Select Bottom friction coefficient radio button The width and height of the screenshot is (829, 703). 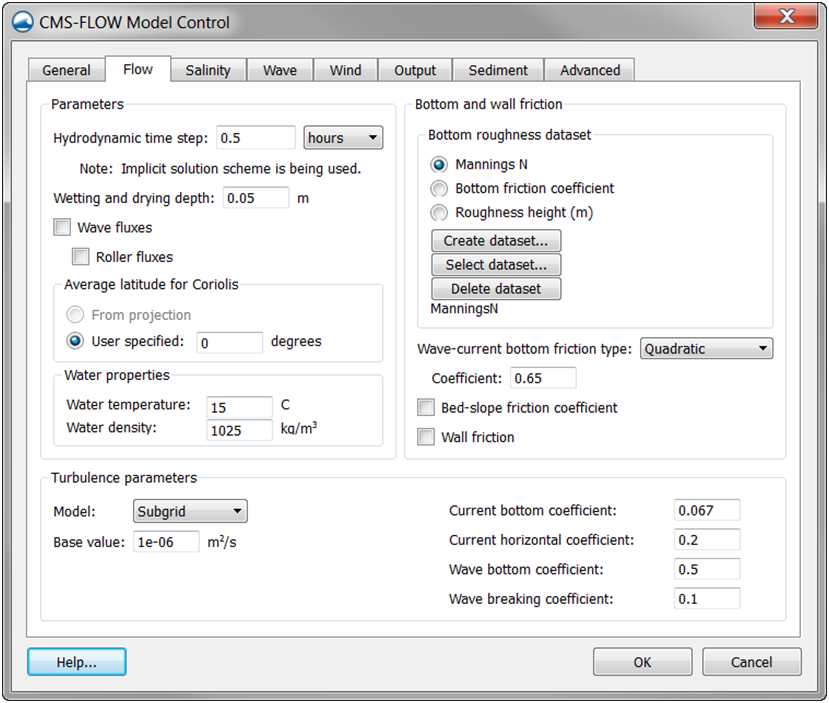(x=439, y=188)
